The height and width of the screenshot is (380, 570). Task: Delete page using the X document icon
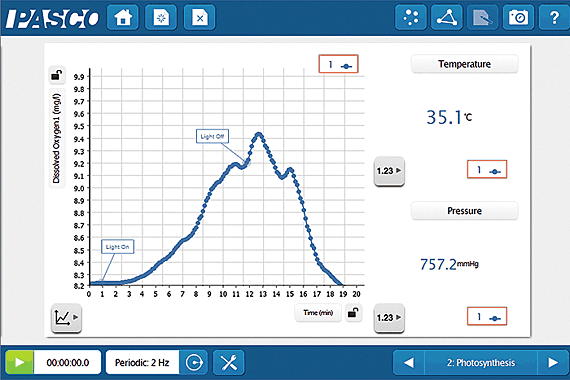click(200, 17)
